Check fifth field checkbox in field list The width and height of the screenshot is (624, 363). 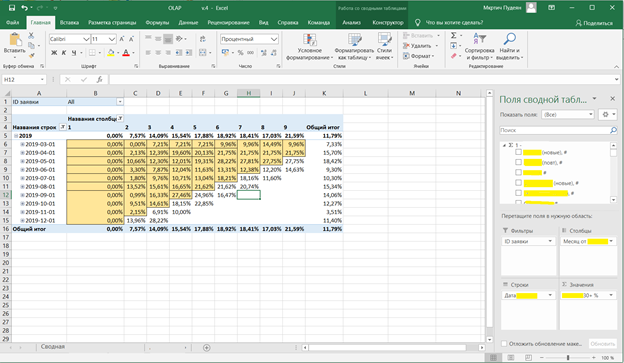click(x=518, y=193)
